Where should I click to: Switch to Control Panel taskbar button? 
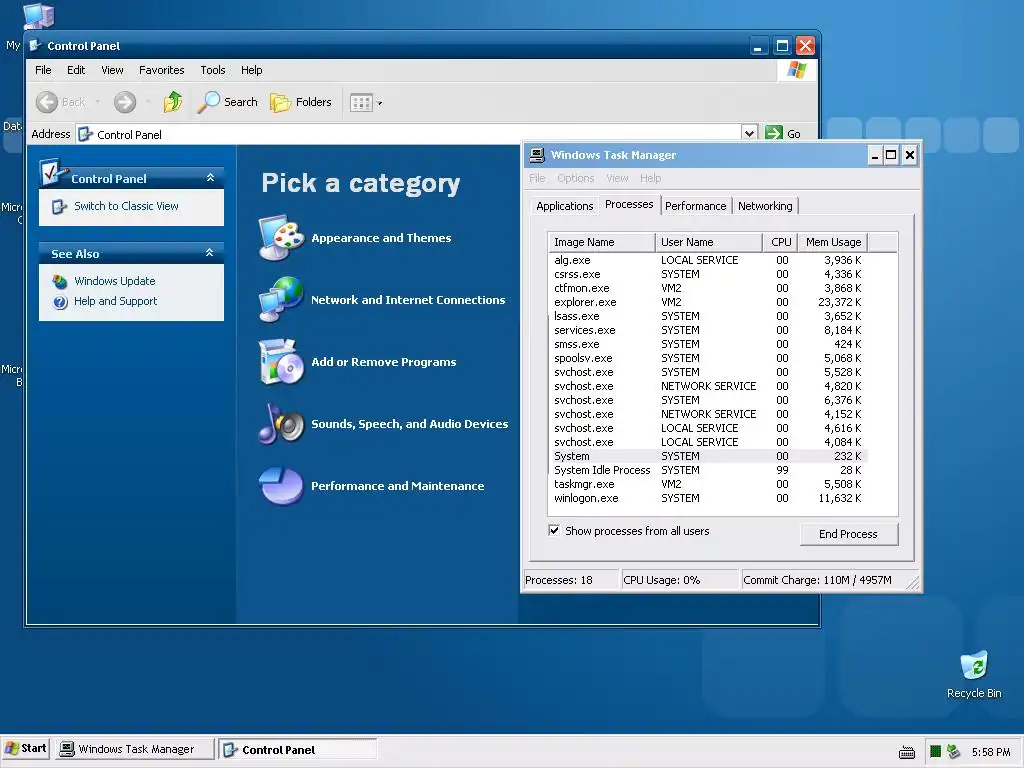click(297, 749)
